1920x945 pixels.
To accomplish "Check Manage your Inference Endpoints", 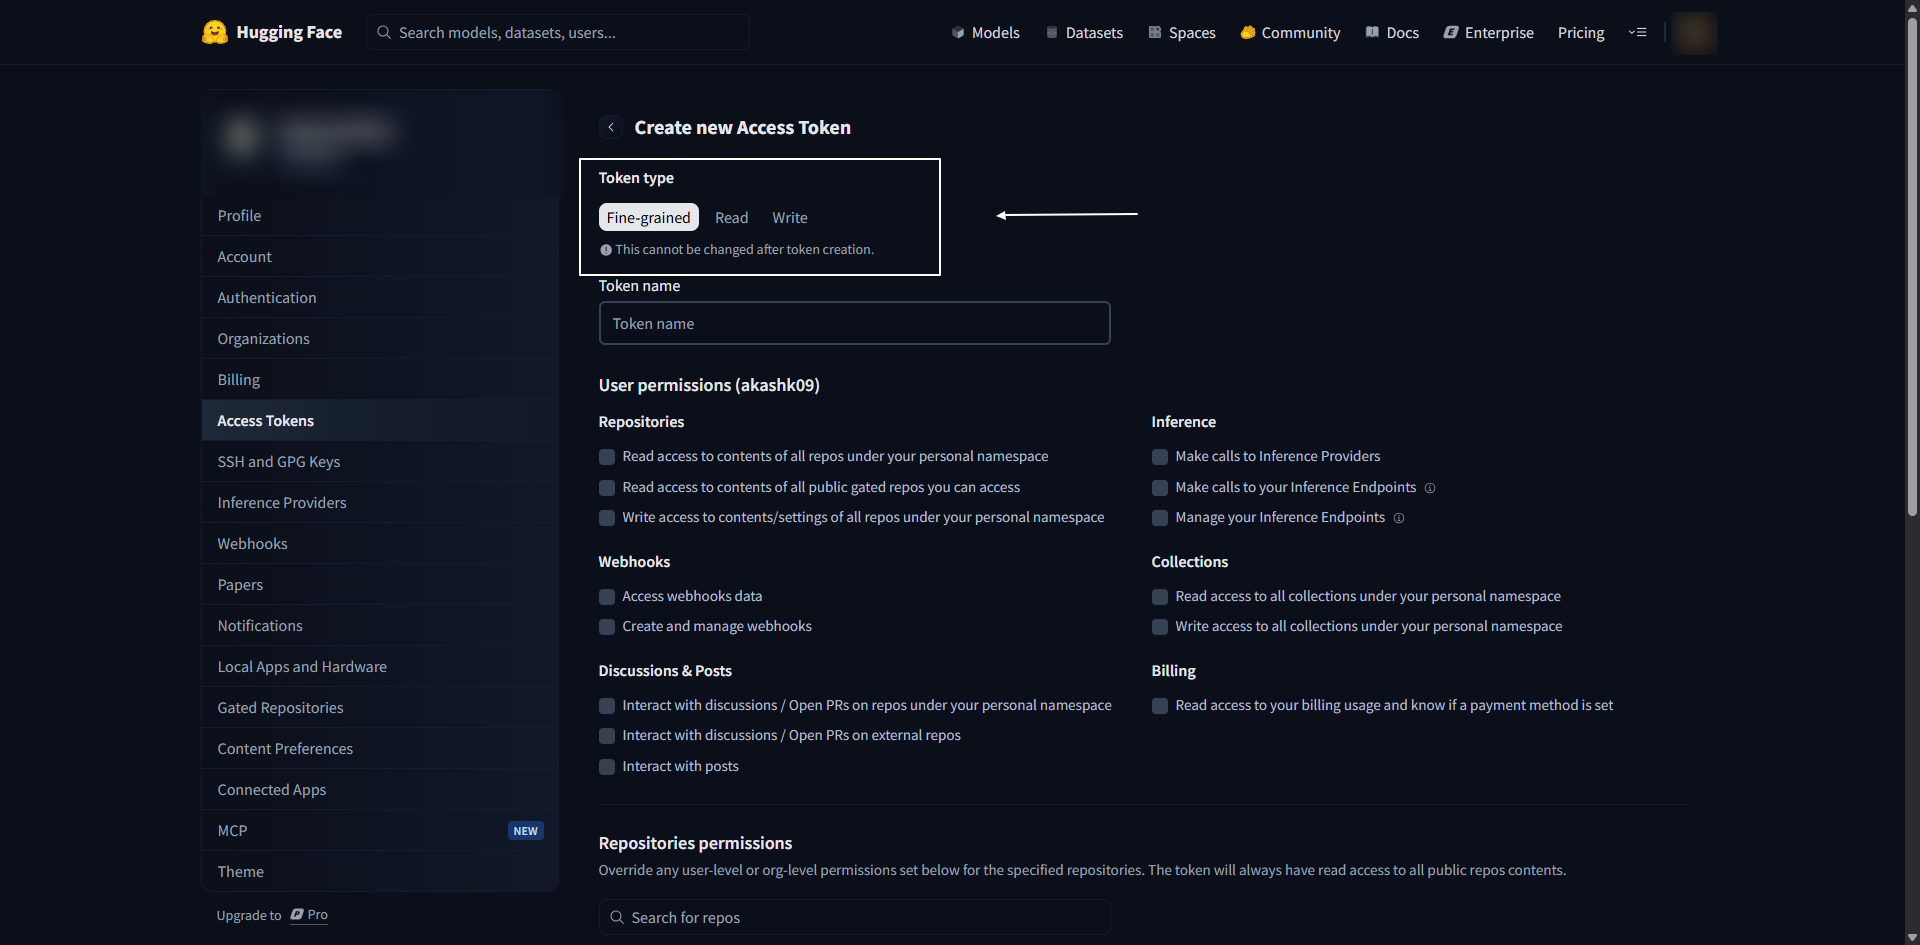I will (x=1160, y=518).
